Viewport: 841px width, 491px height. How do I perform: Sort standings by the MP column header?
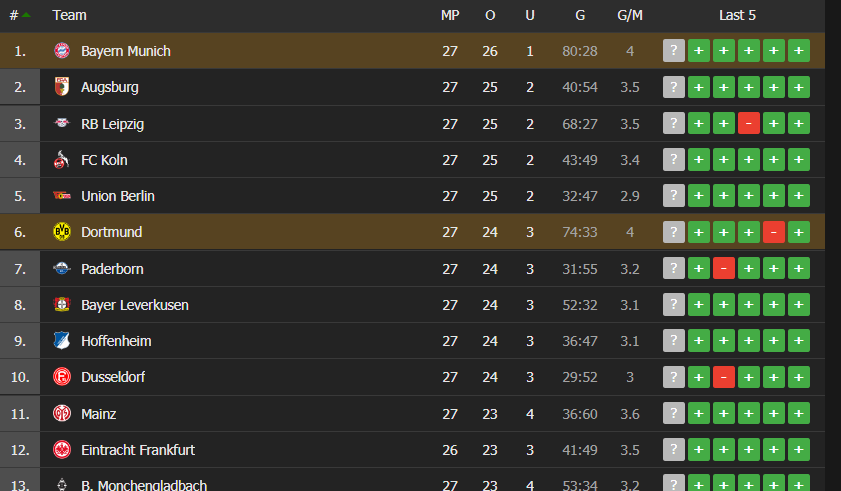click(x=450, y=15)
